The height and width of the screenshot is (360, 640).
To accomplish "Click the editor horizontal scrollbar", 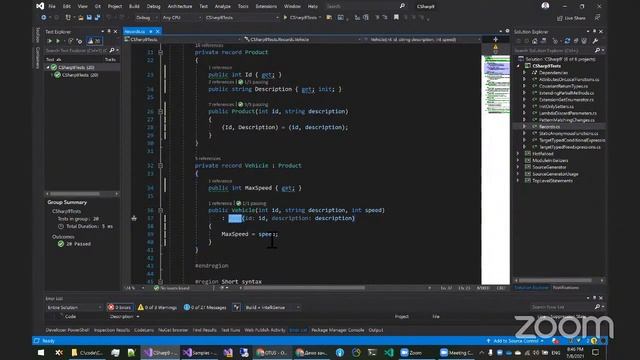I will coord(304,288).
